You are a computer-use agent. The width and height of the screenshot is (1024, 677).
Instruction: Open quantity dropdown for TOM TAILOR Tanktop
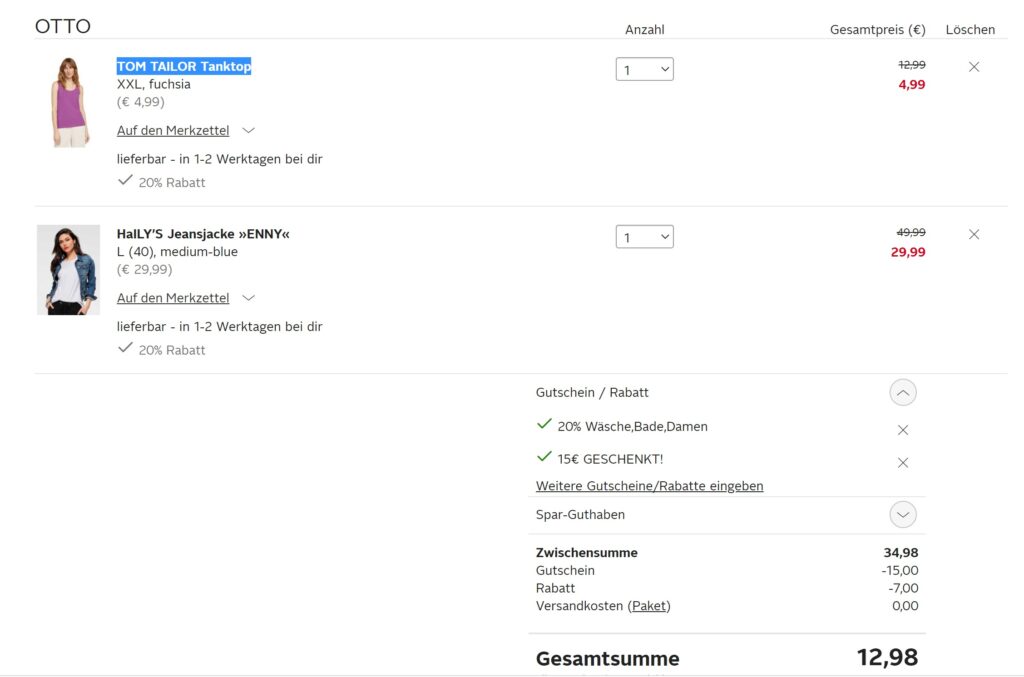point(645,69)
